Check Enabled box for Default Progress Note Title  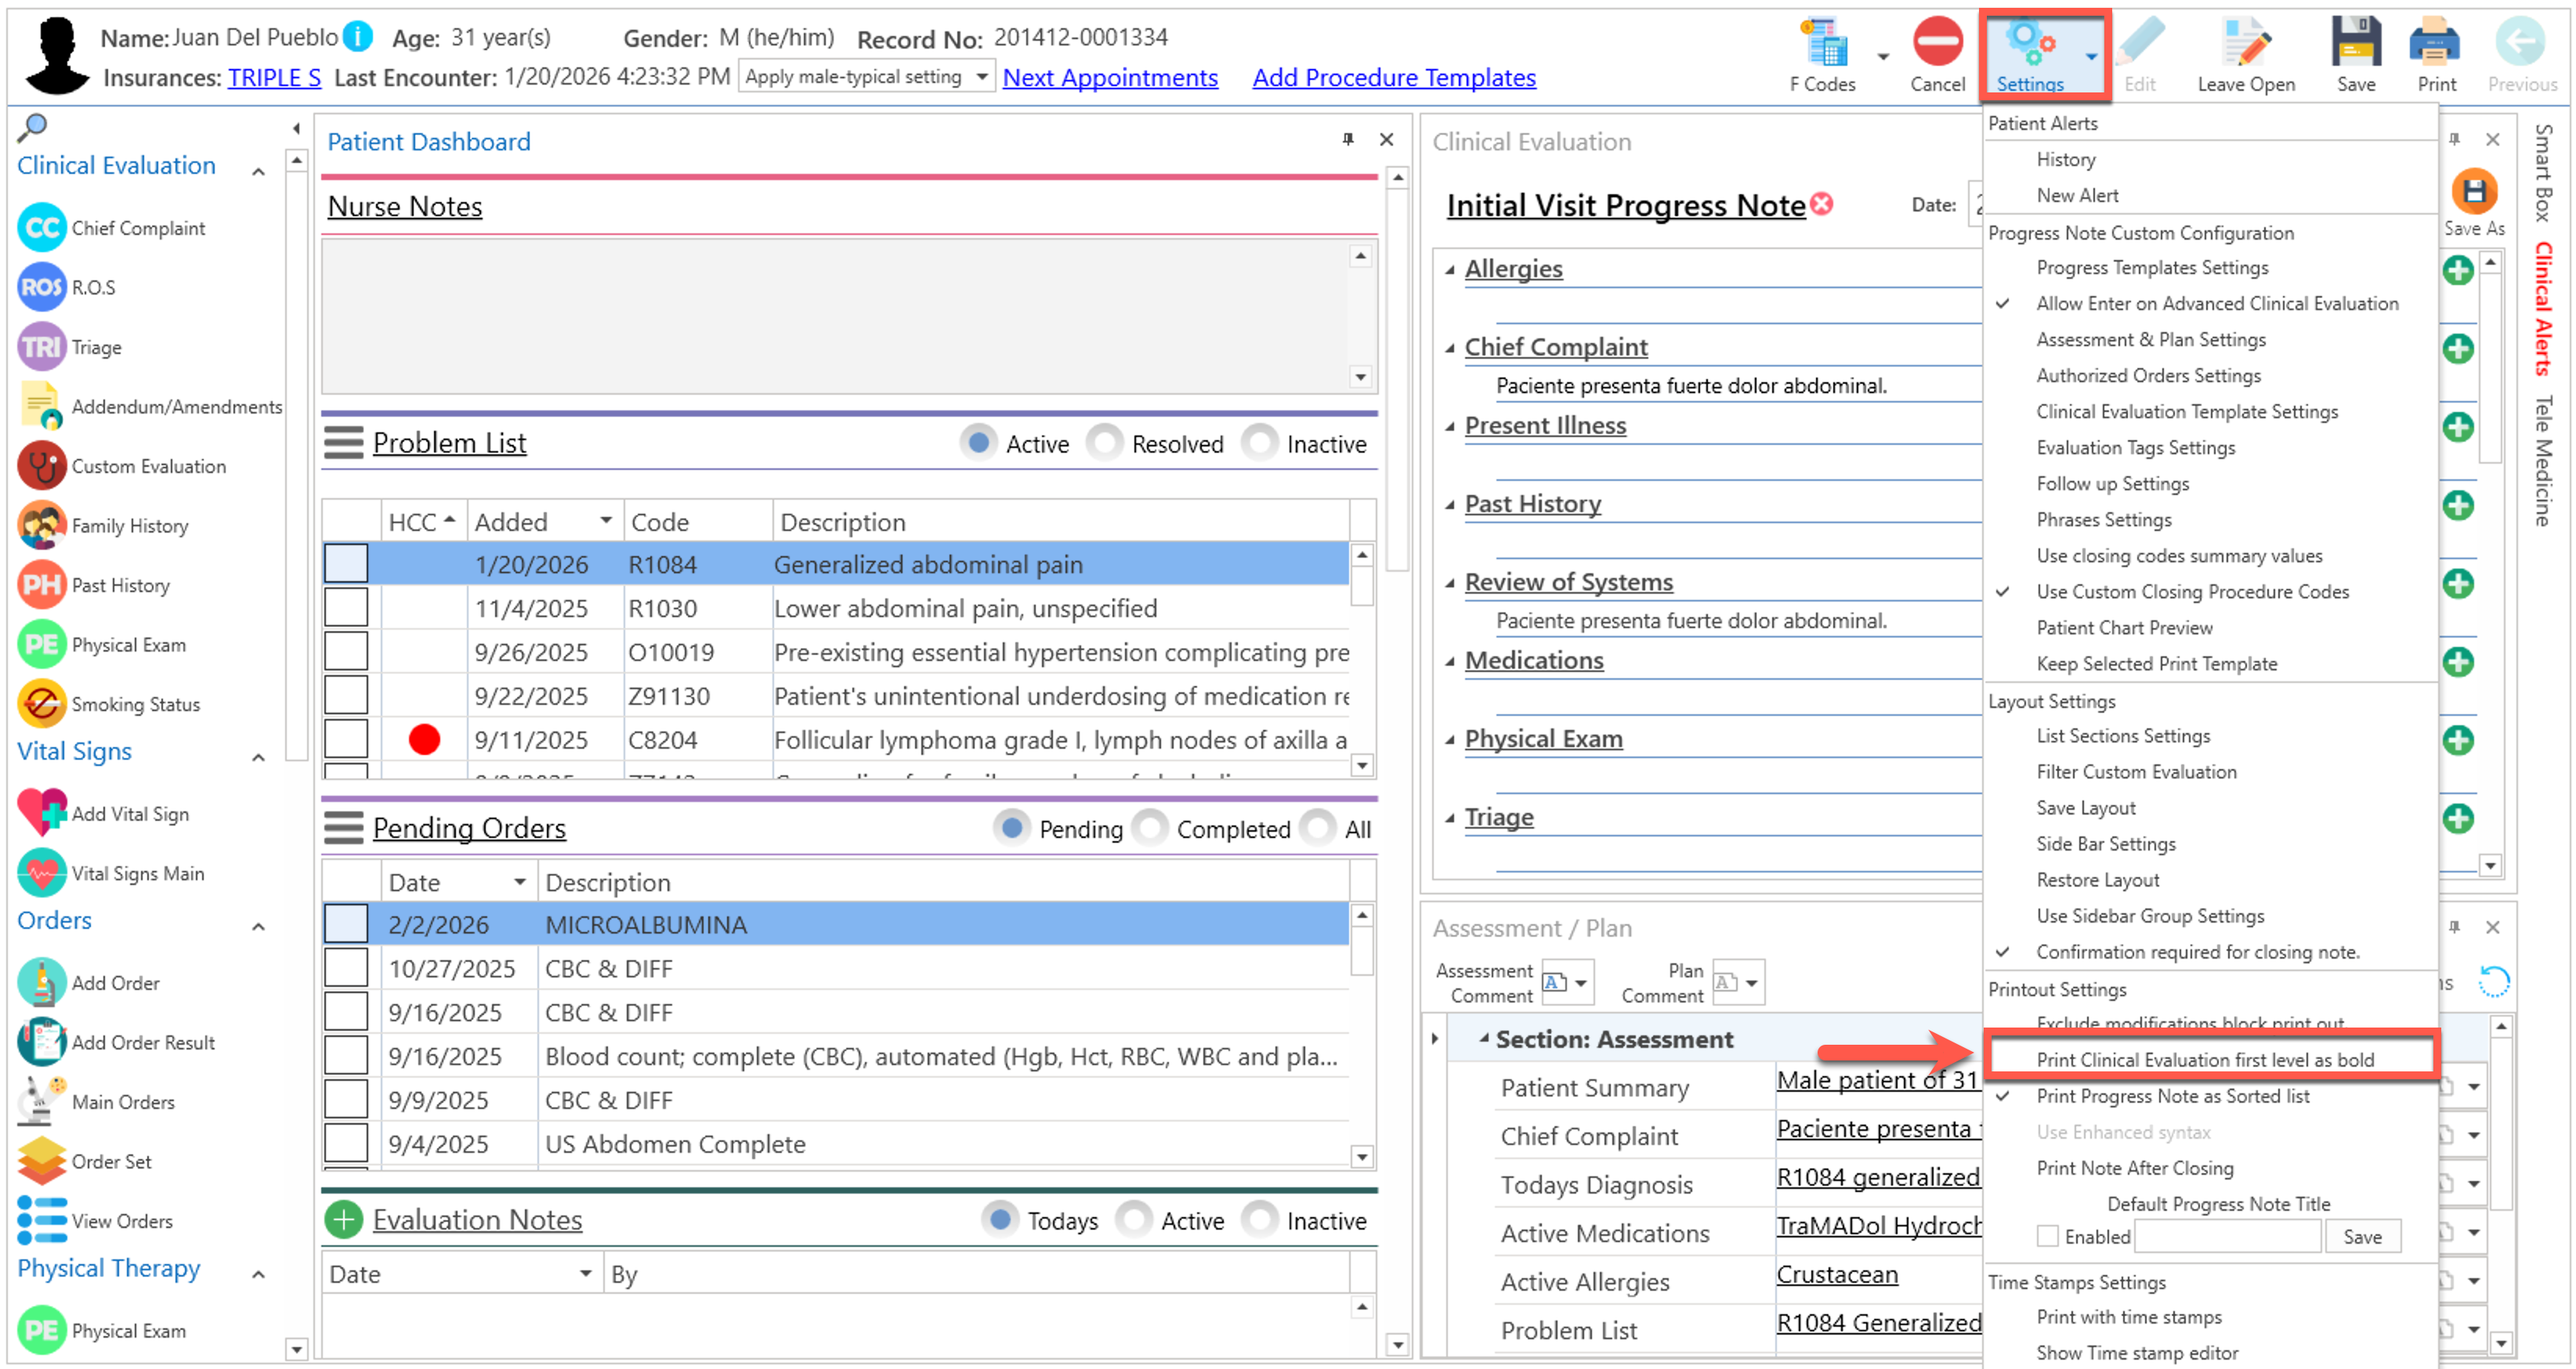[x=2047, y=1236]
